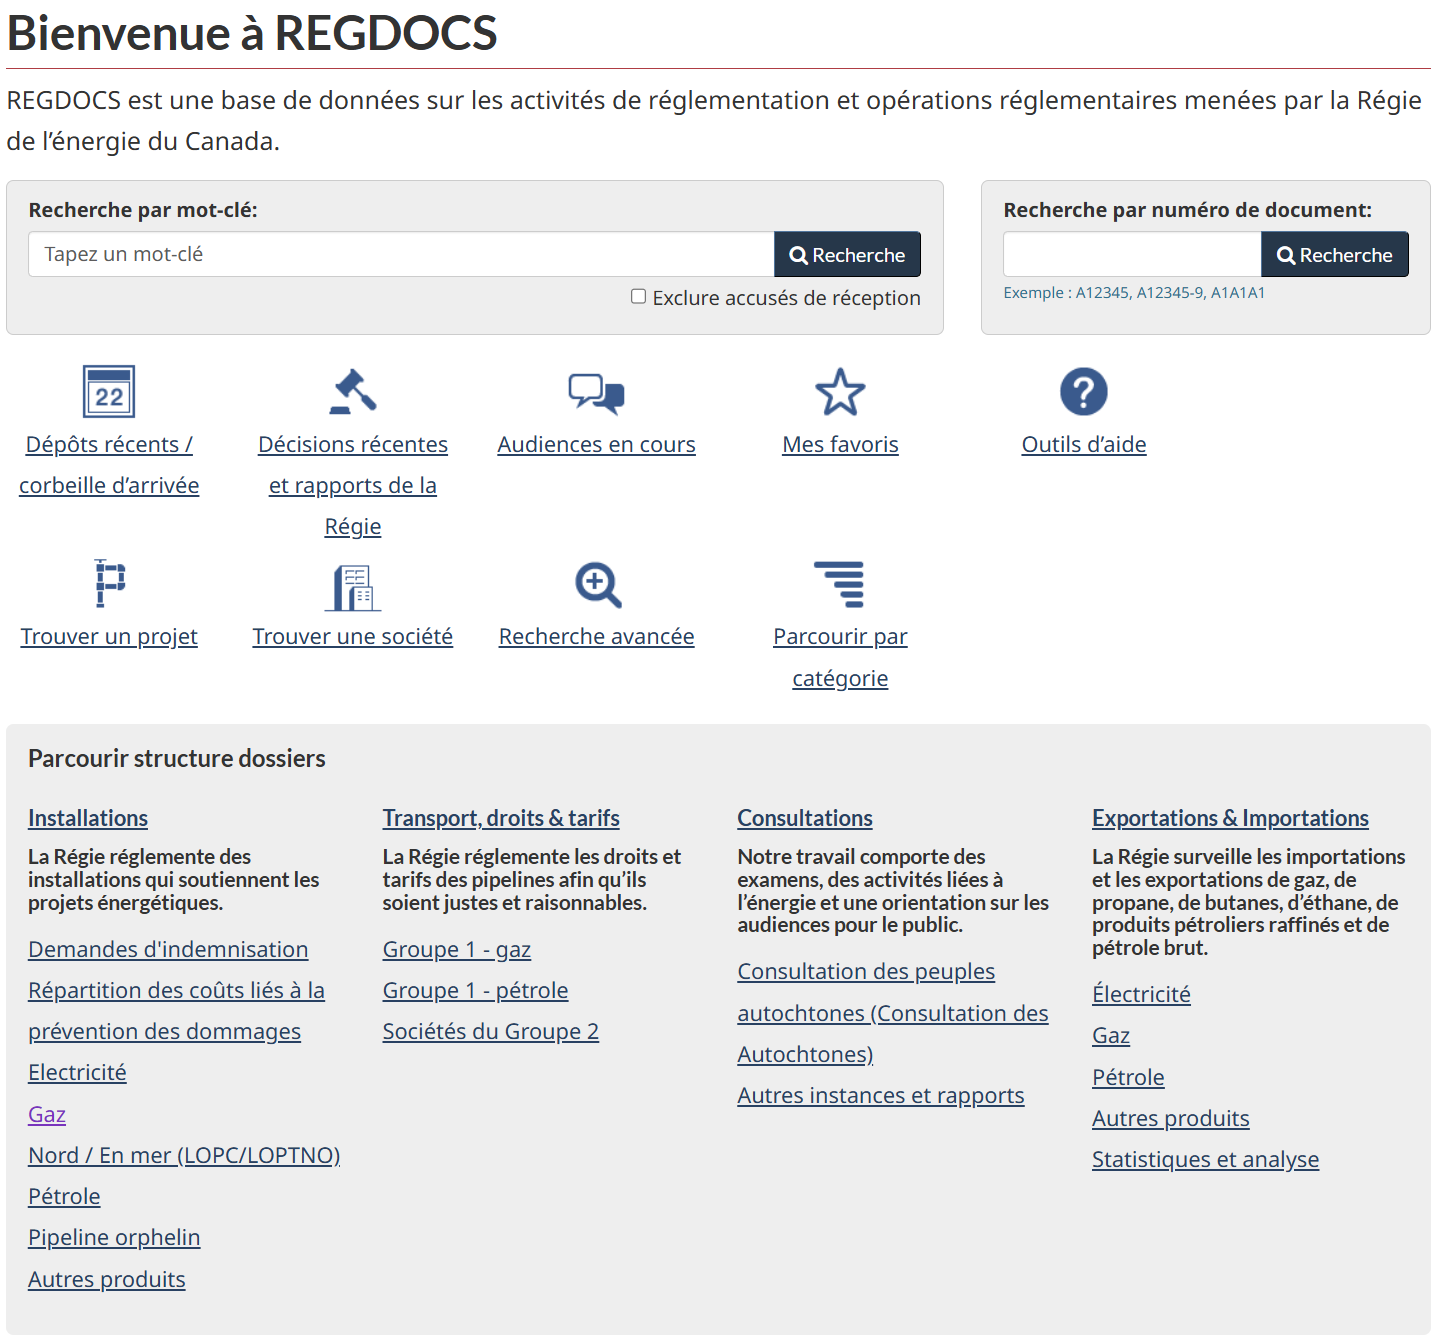This screenshot has height=1344, width=1438.
Task: Open Nord / En mer (LOPC/LOPTNO)
Action: pos(184,1155)
